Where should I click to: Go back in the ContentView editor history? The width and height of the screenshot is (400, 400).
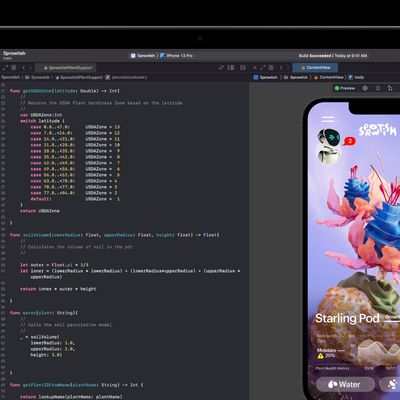[281, 68]
